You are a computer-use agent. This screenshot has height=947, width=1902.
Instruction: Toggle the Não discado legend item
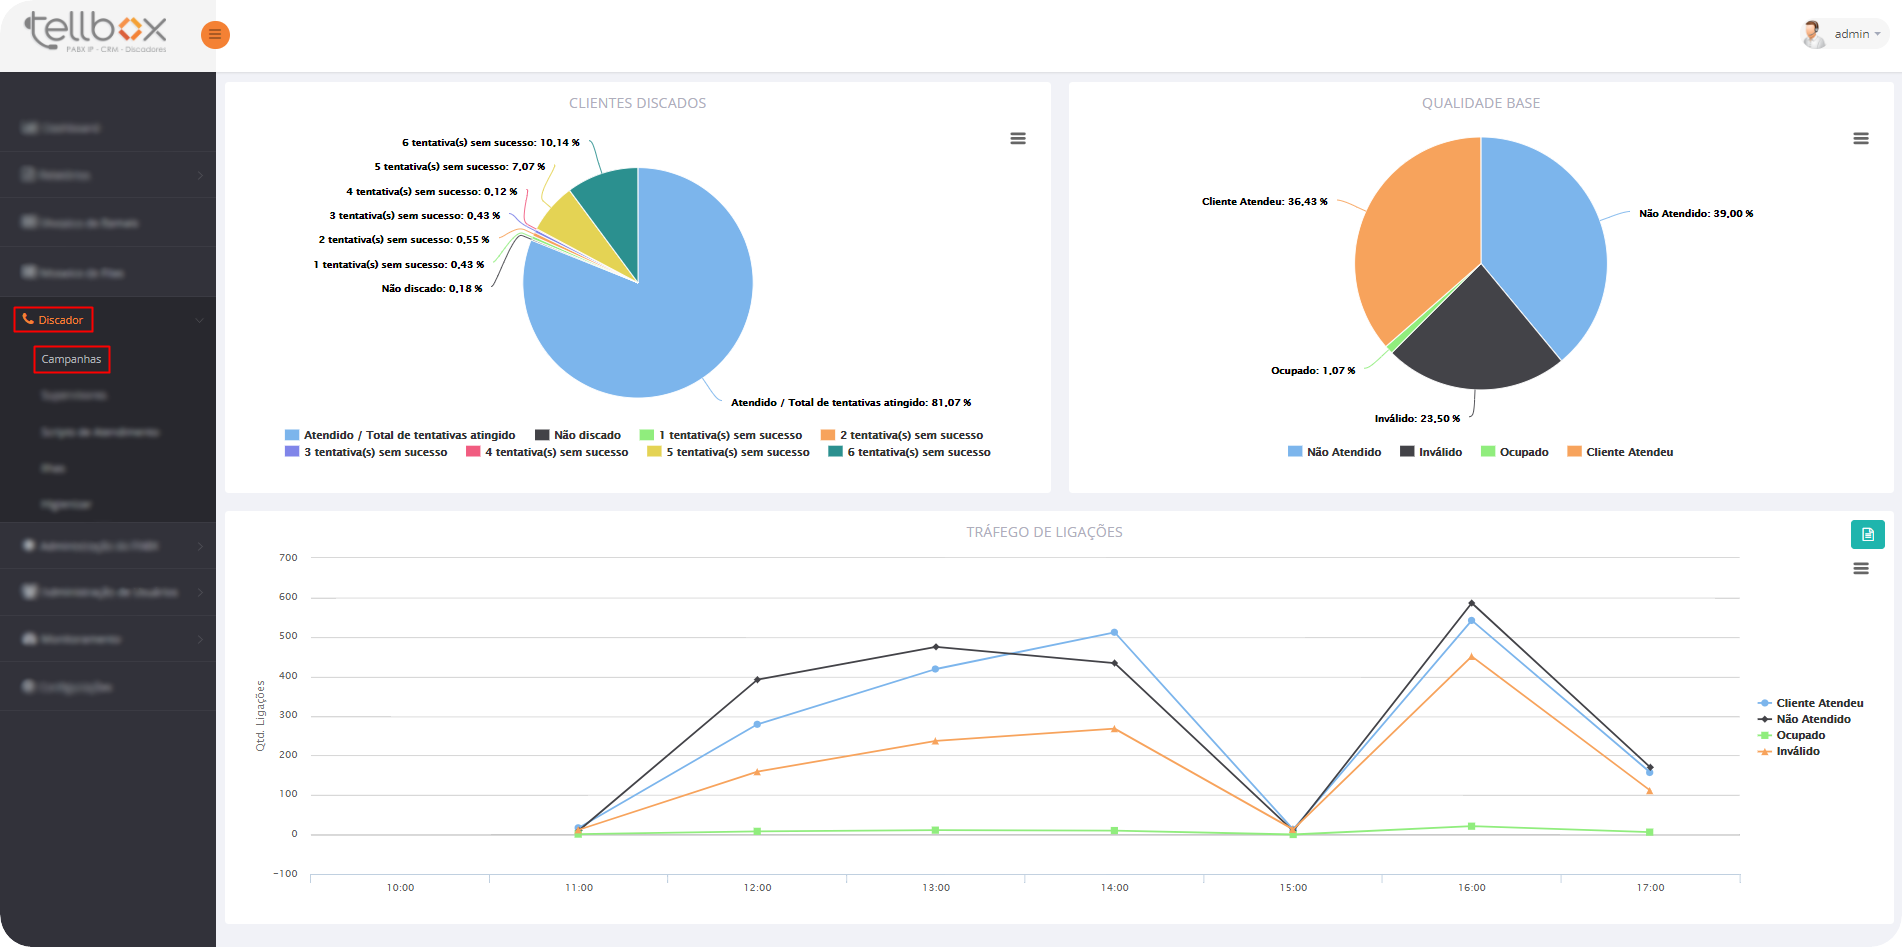coord(586,435)
